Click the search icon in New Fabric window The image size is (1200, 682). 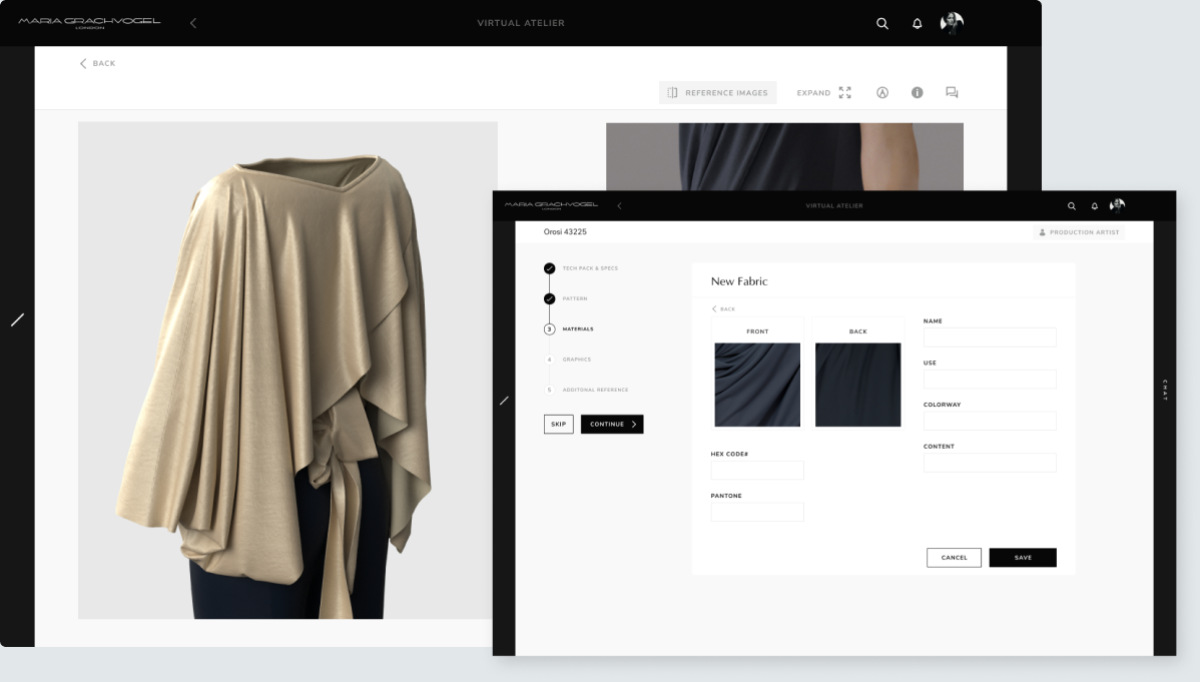1072,206
